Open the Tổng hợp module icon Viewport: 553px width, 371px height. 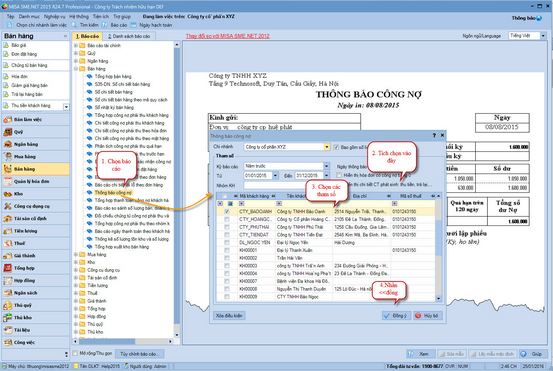coord(8,268)
